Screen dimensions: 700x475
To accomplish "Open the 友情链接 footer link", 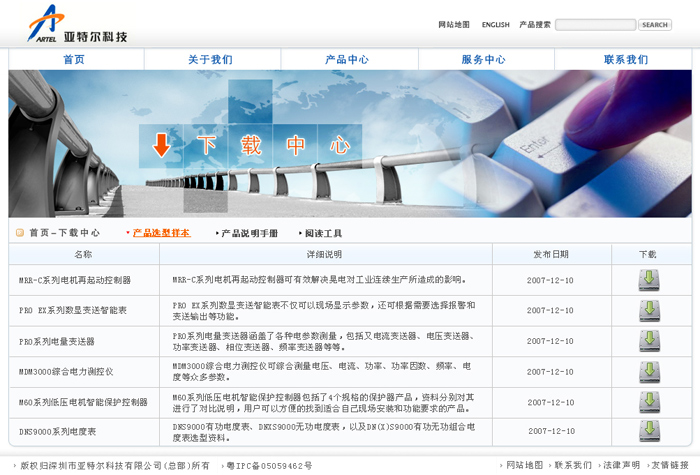I will (x=670, y=465).
